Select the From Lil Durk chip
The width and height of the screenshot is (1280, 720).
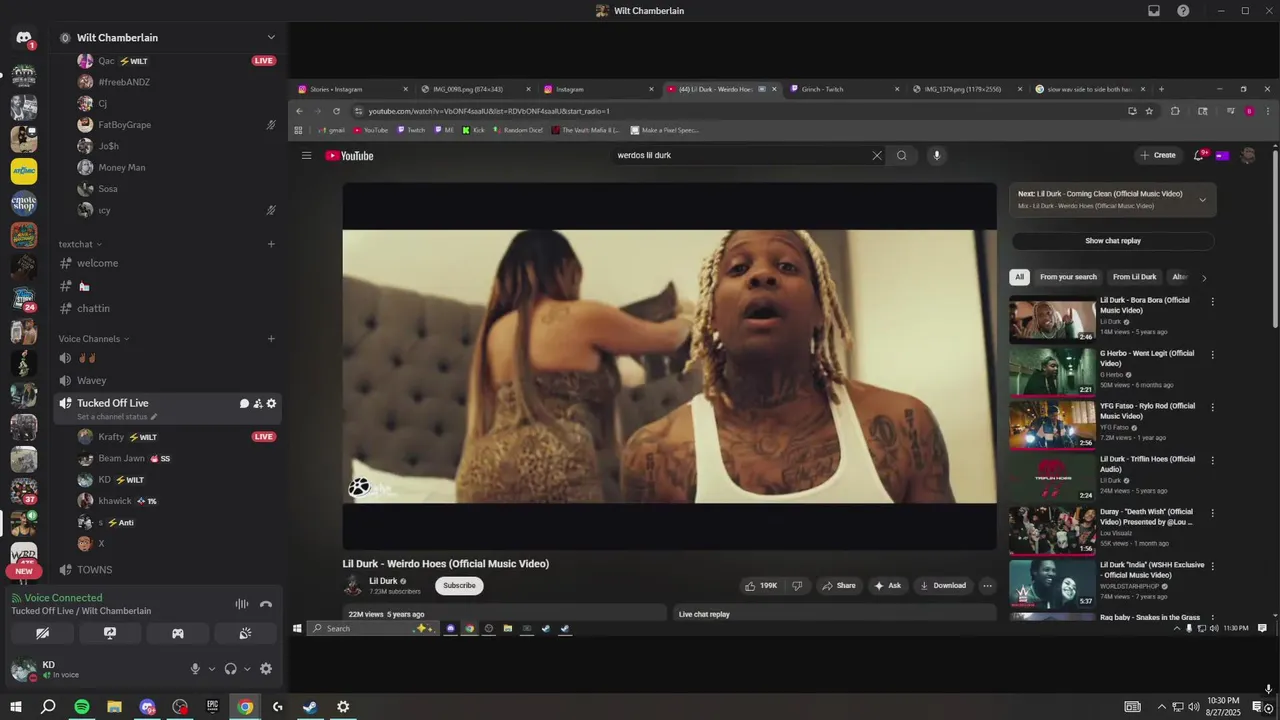click(x=1134, y=277)
